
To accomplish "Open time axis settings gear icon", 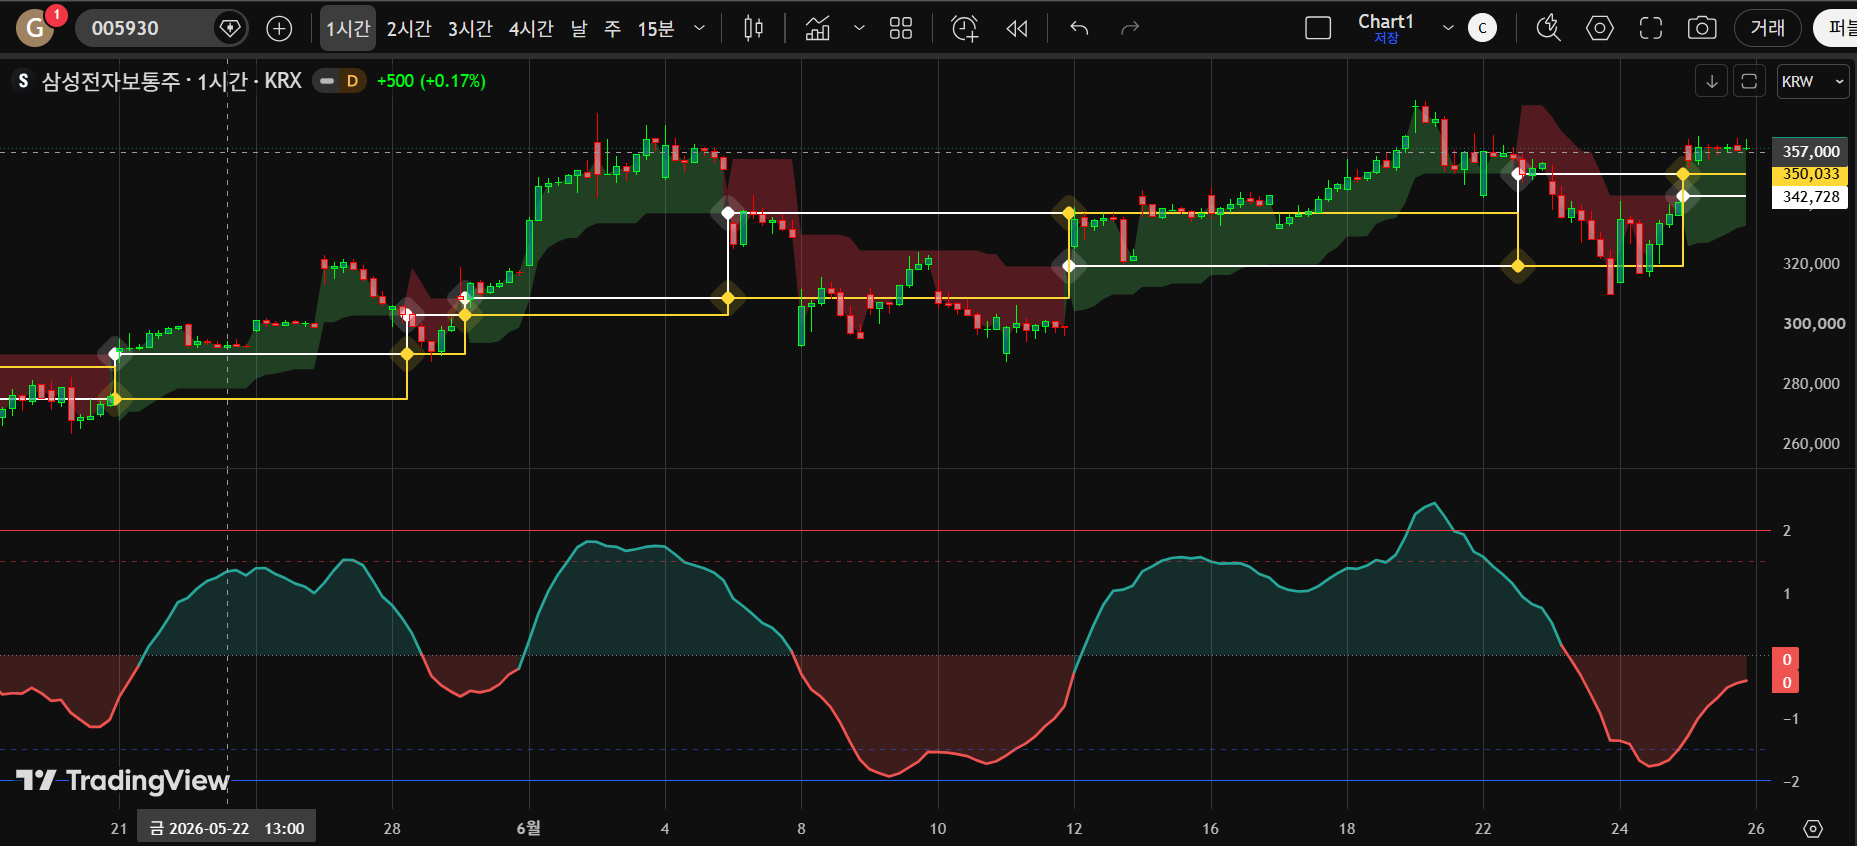I will 1813,828.
